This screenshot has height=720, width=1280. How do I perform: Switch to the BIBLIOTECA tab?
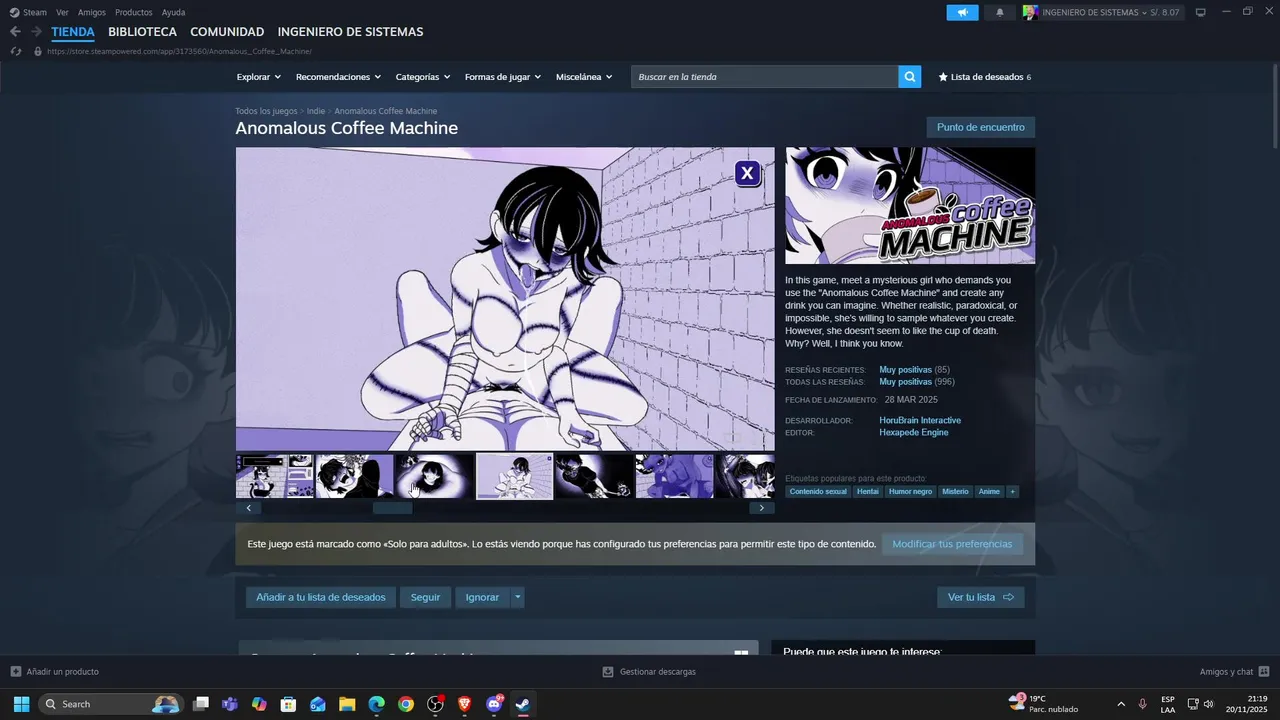point(142,32)
